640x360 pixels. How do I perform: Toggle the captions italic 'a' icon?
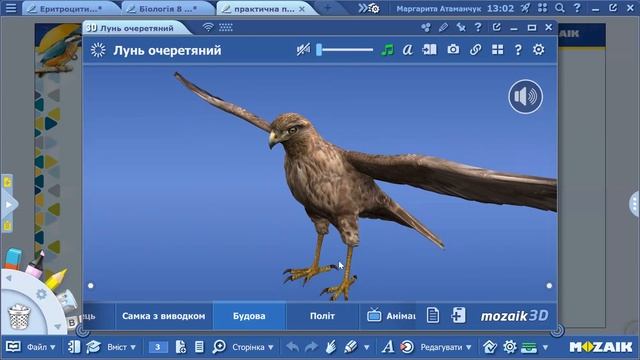(407, 50)
